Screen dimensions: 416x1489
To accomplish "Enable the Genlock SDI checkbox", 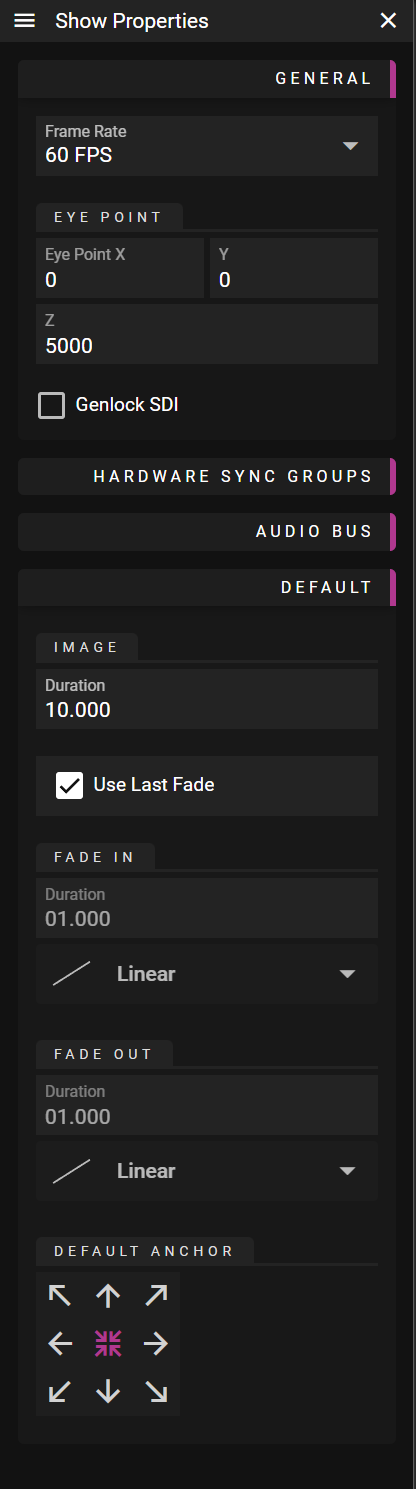I will tap(51, 405).
